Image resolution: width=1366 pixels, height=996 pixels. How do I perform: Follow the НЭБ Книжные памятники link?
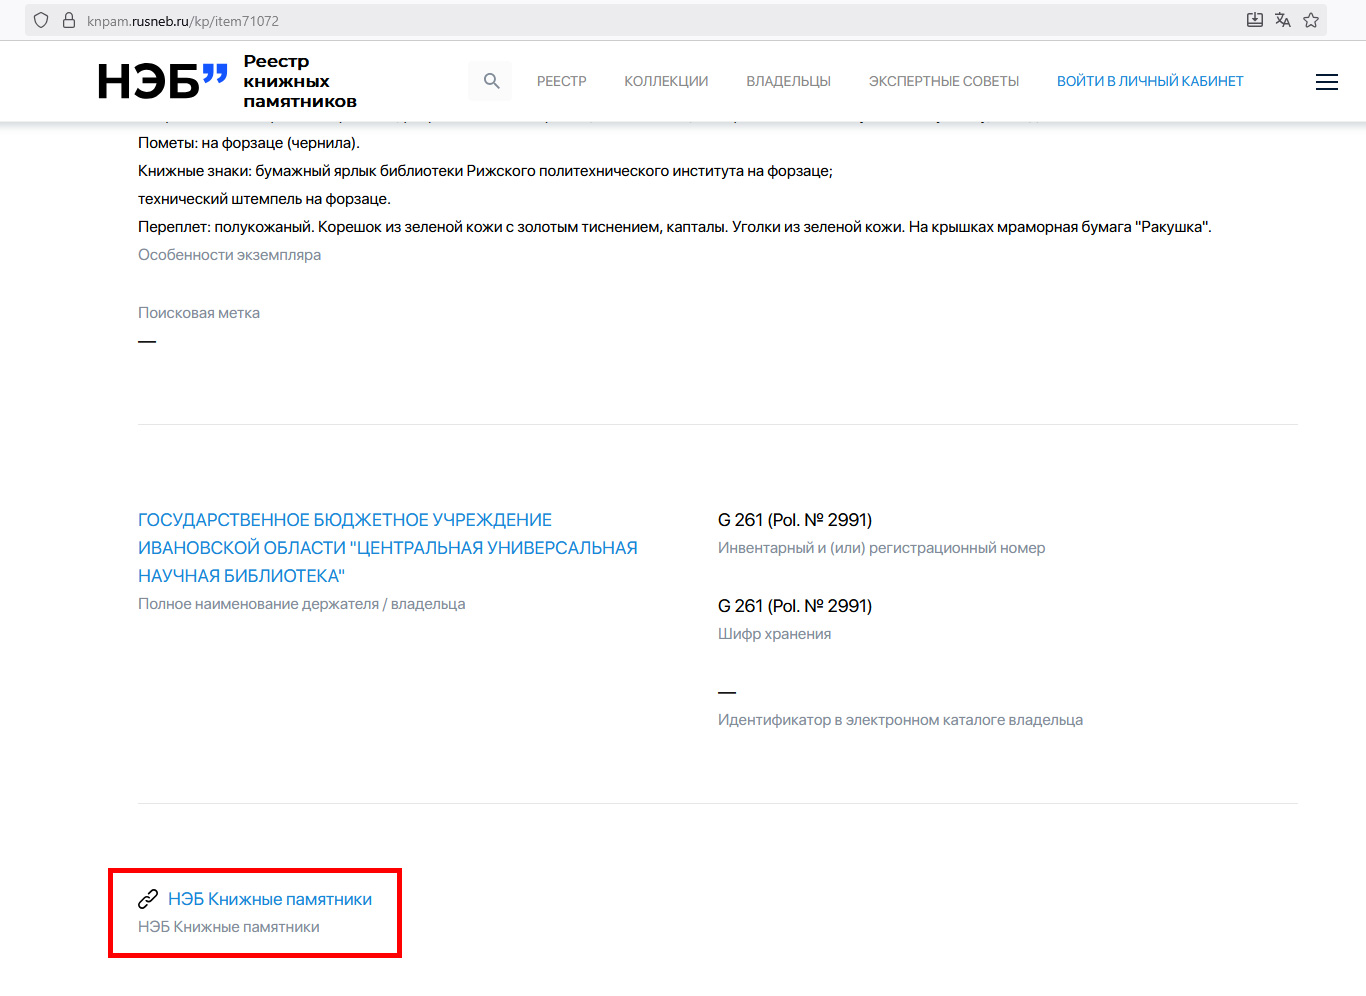coord(270,899)
